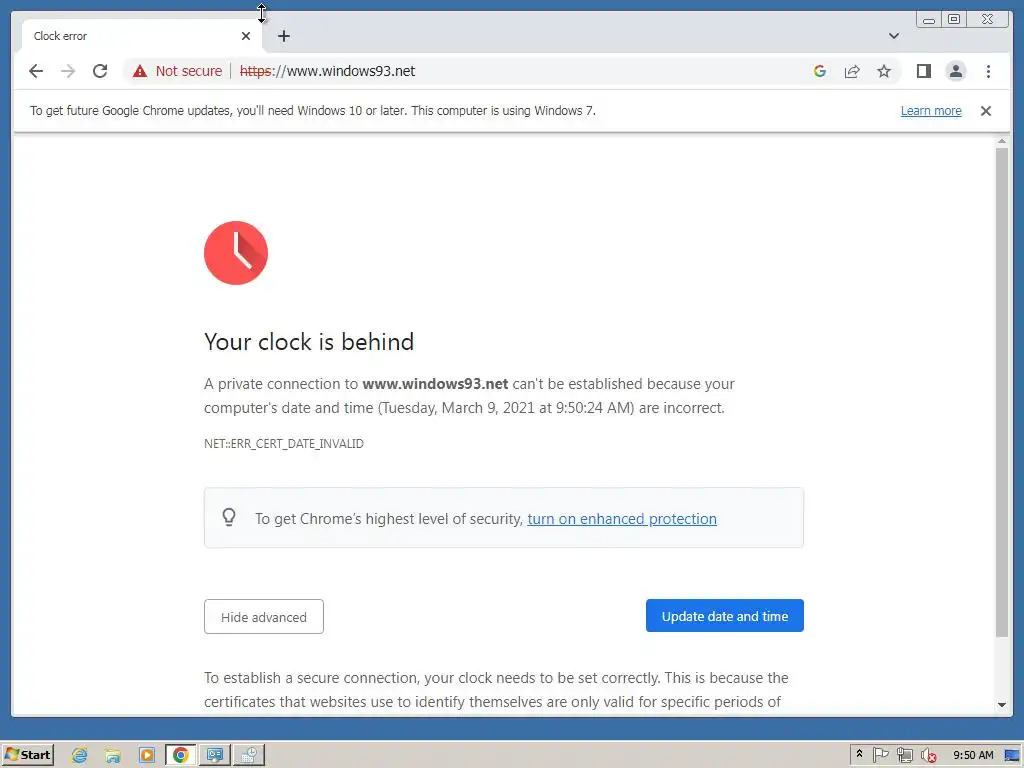This screenshot has height=768, width=1024.
Task: Expand the tab search dropdown chevron
Action: (x=894, y=36)
